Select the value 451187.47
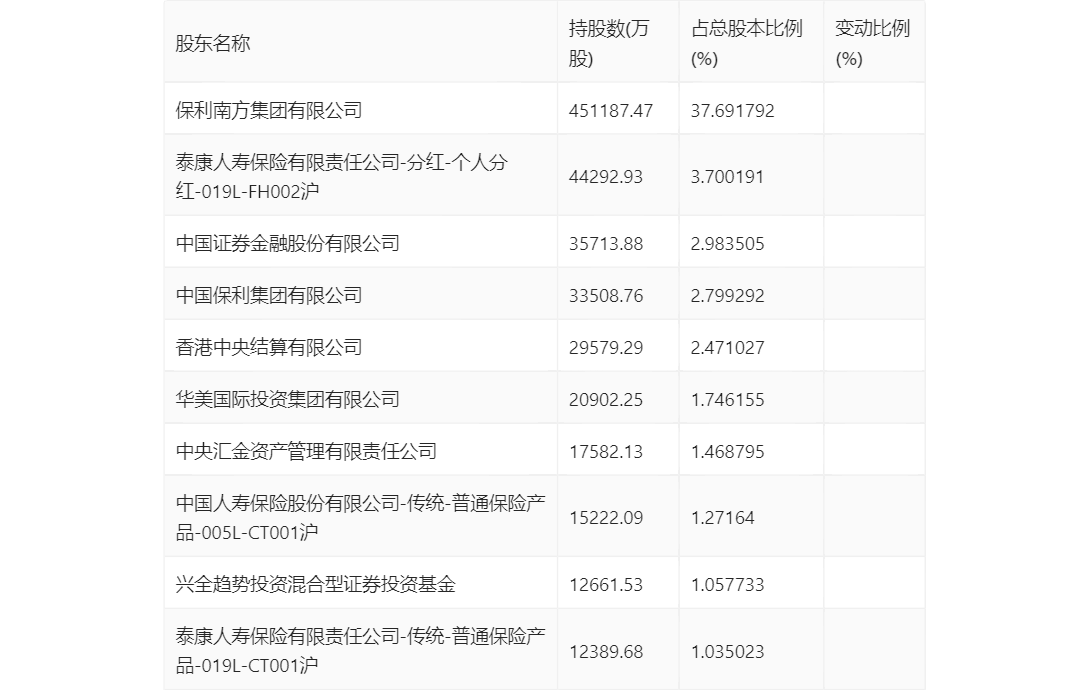This screenshot has width=1089, height=690. pos(611,110)
